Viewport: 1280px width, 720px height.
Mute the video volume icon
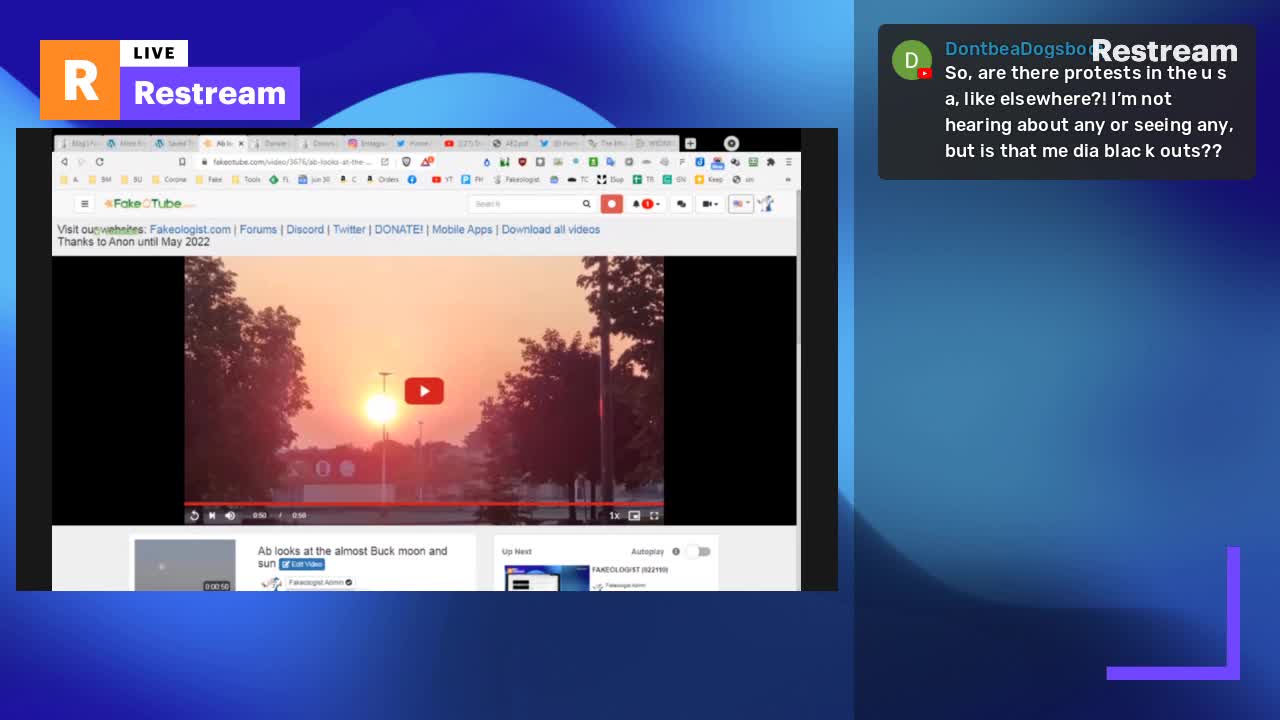click(x=230, y=516)
